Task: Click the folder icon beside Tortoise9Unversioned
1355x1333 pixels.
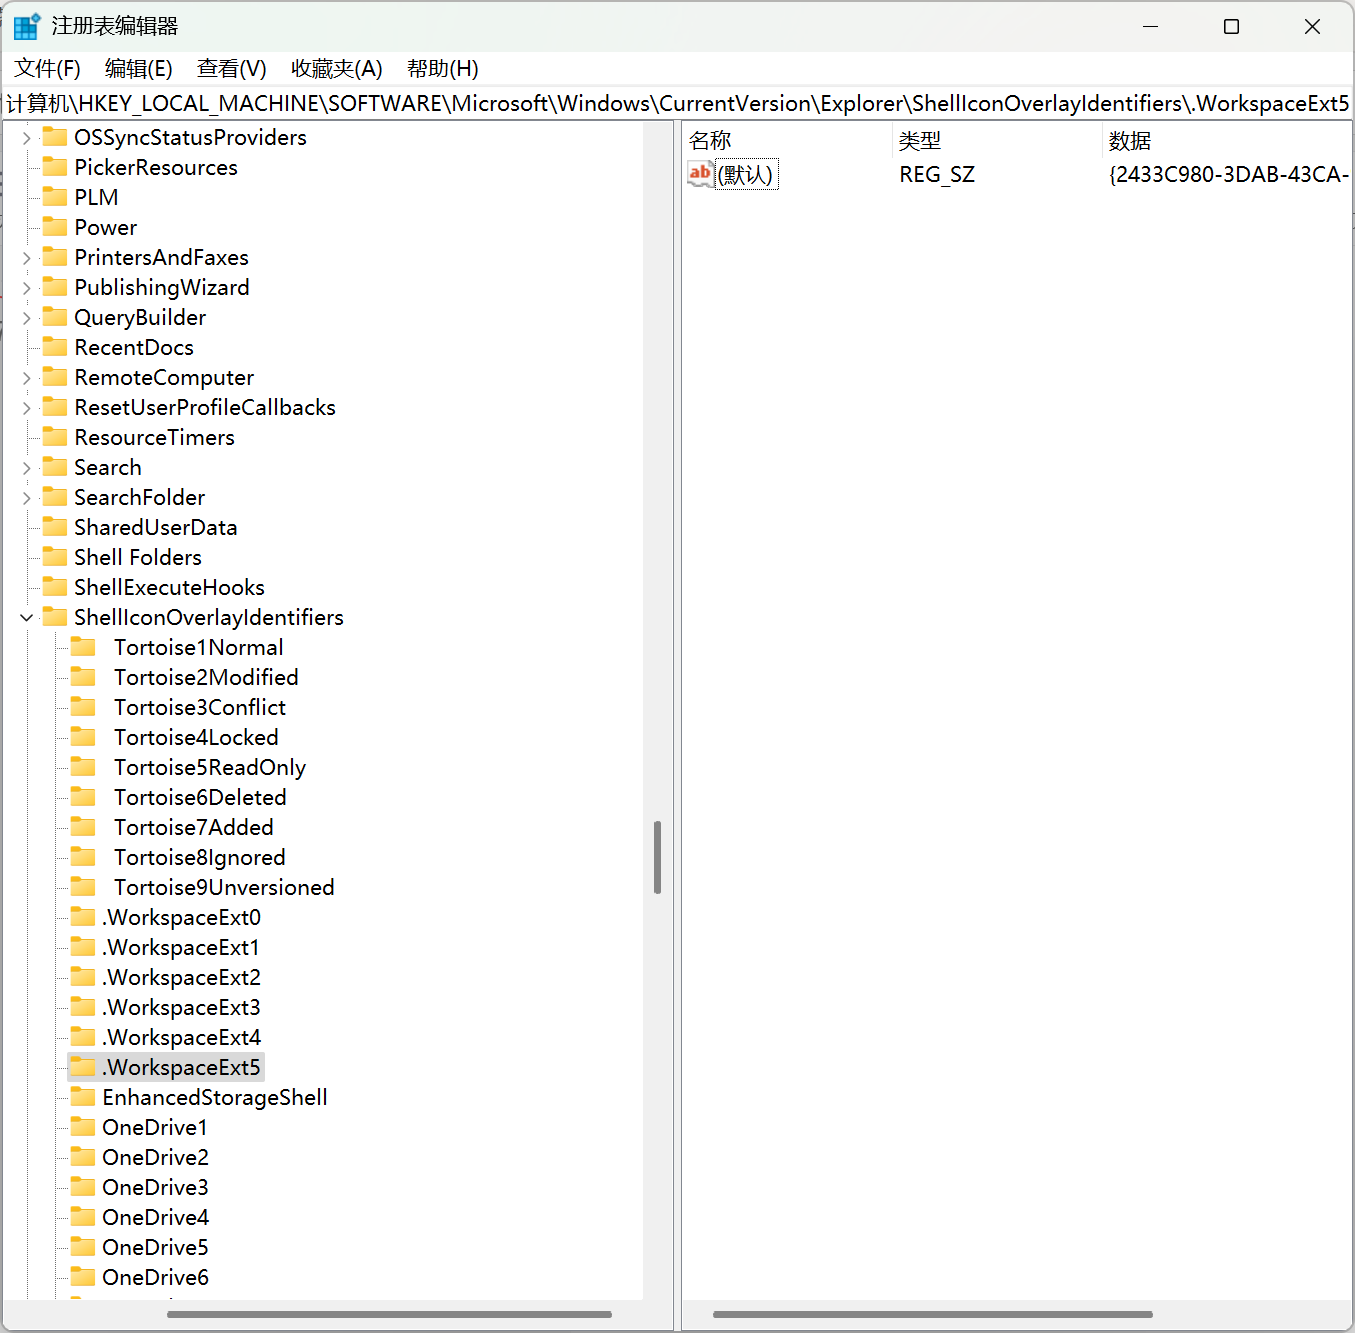Action: 83,887
